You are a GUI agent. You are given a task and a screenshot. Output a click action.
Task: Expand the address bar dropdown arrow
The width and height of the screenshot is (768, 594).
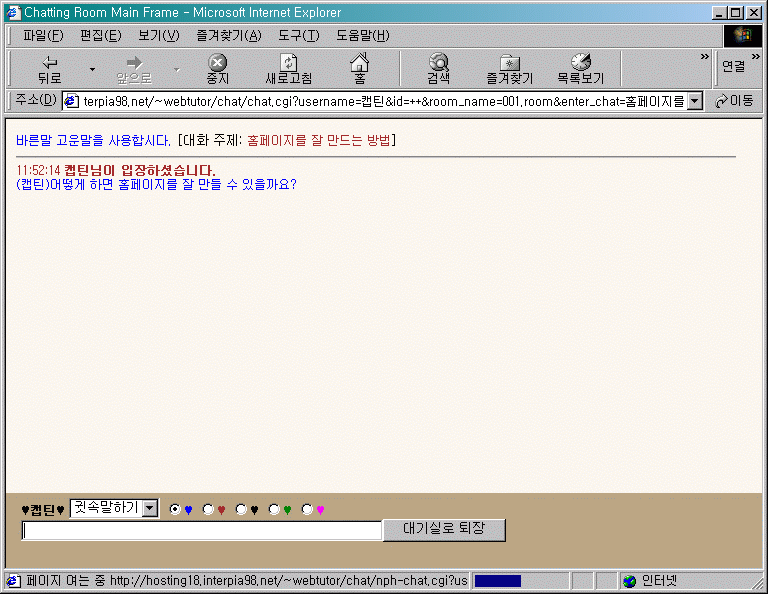click(x=695, y=101)
